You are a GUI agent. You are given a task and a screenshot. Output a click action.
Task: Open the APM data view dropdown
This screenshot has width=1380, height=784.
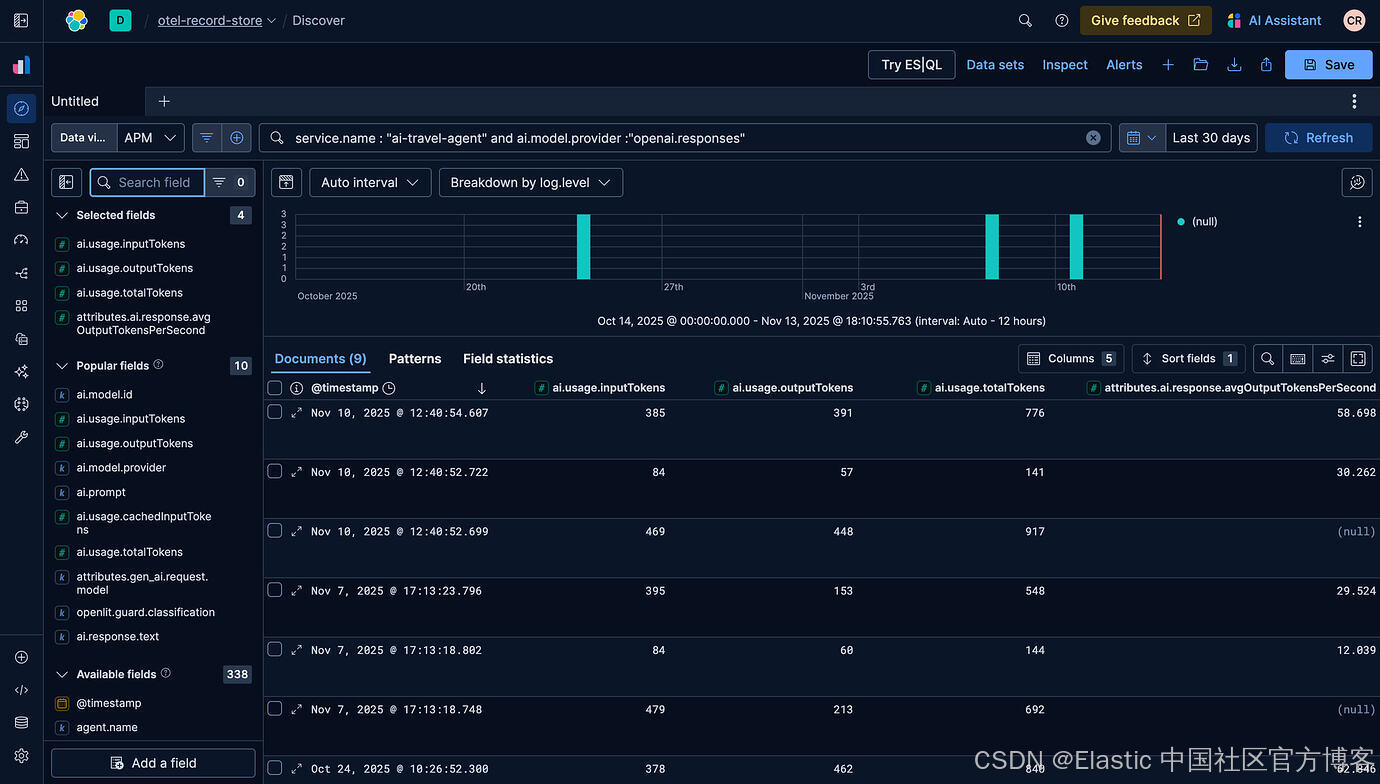[x=151, y=138]
